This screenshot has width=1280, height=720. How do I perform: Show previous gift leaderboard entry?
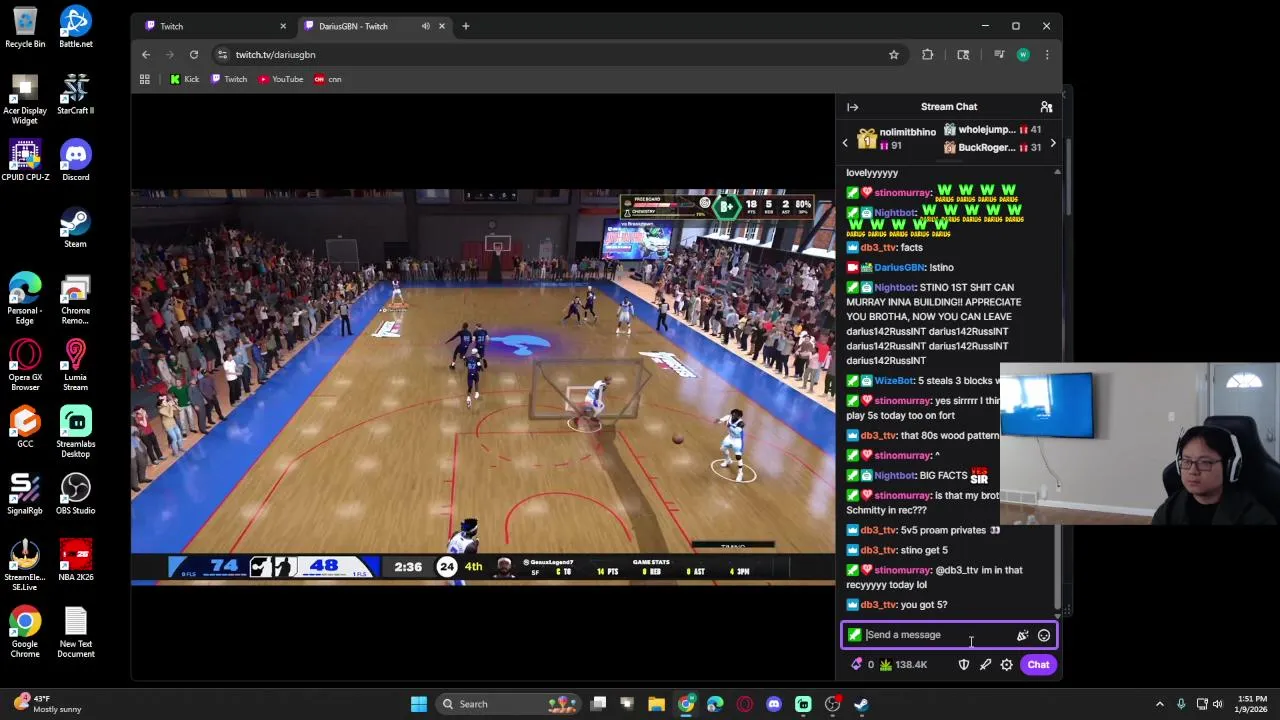click(845, 144)
